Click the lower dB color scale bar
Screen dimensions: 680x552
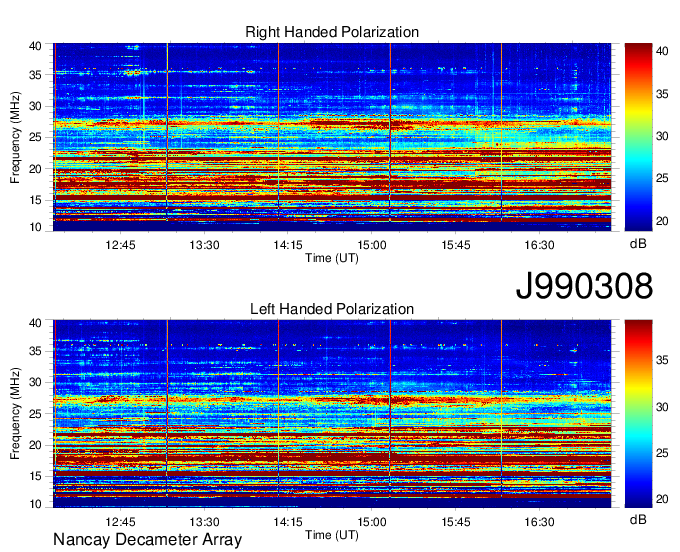click(x=638, y=414)
